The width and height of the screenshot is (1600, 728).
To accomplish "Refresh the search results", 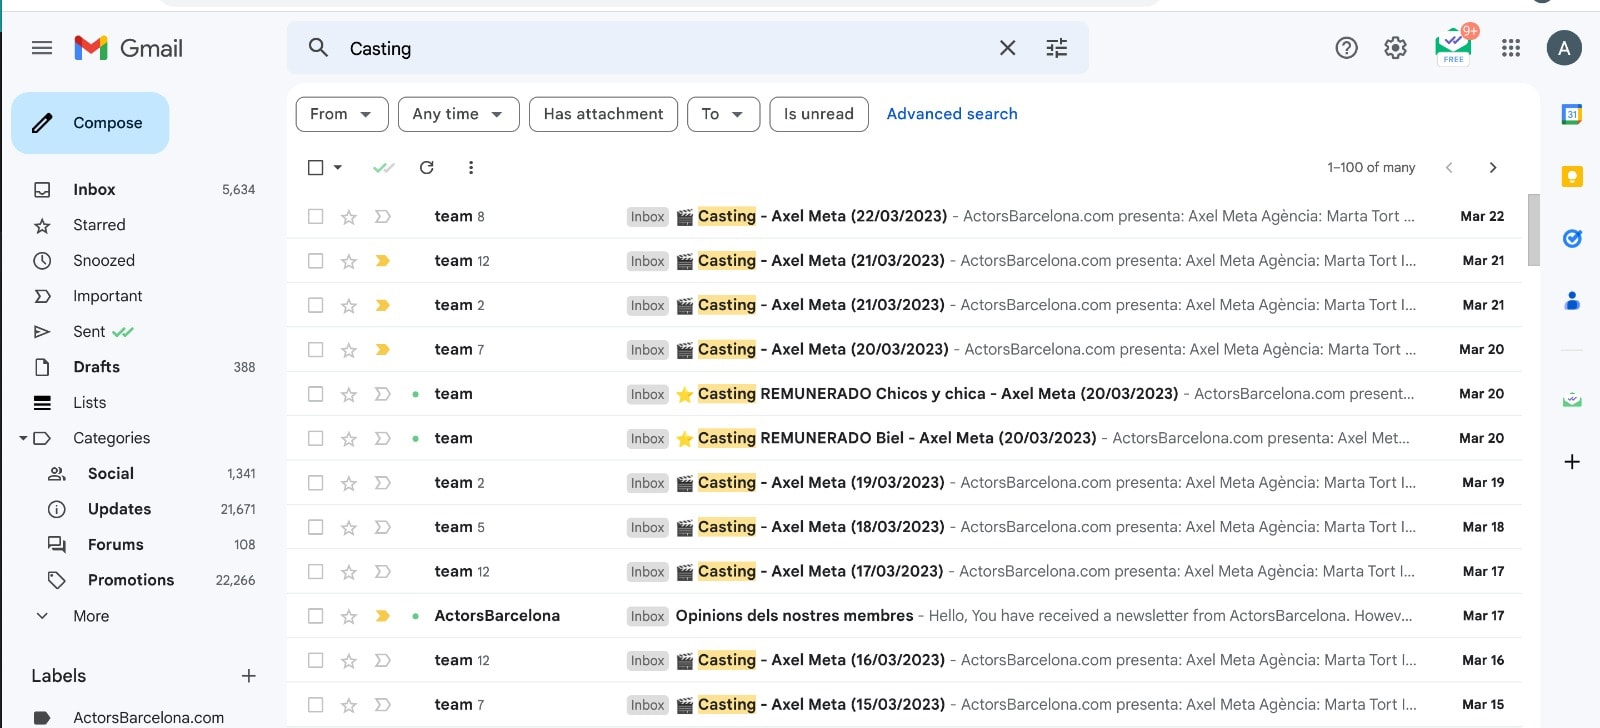I will pyautogui.click(x=427, y=168).
